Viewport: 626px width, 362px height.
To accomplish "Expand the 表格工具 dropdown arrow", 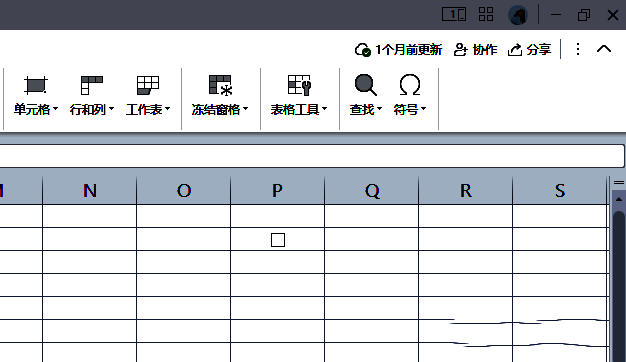I will (325, 109).
